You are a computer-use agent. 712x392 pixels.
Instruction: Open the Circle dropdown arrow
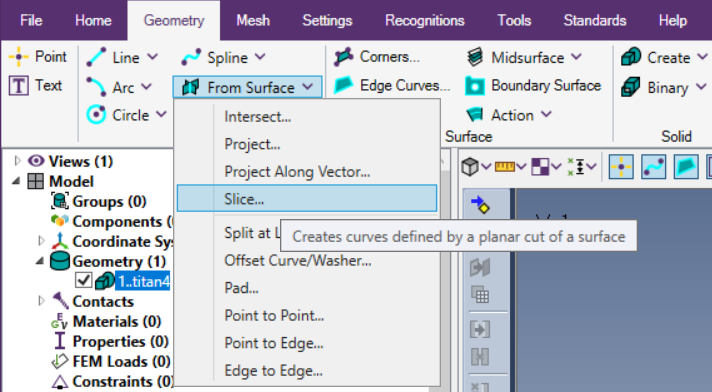tap(161, 114)
